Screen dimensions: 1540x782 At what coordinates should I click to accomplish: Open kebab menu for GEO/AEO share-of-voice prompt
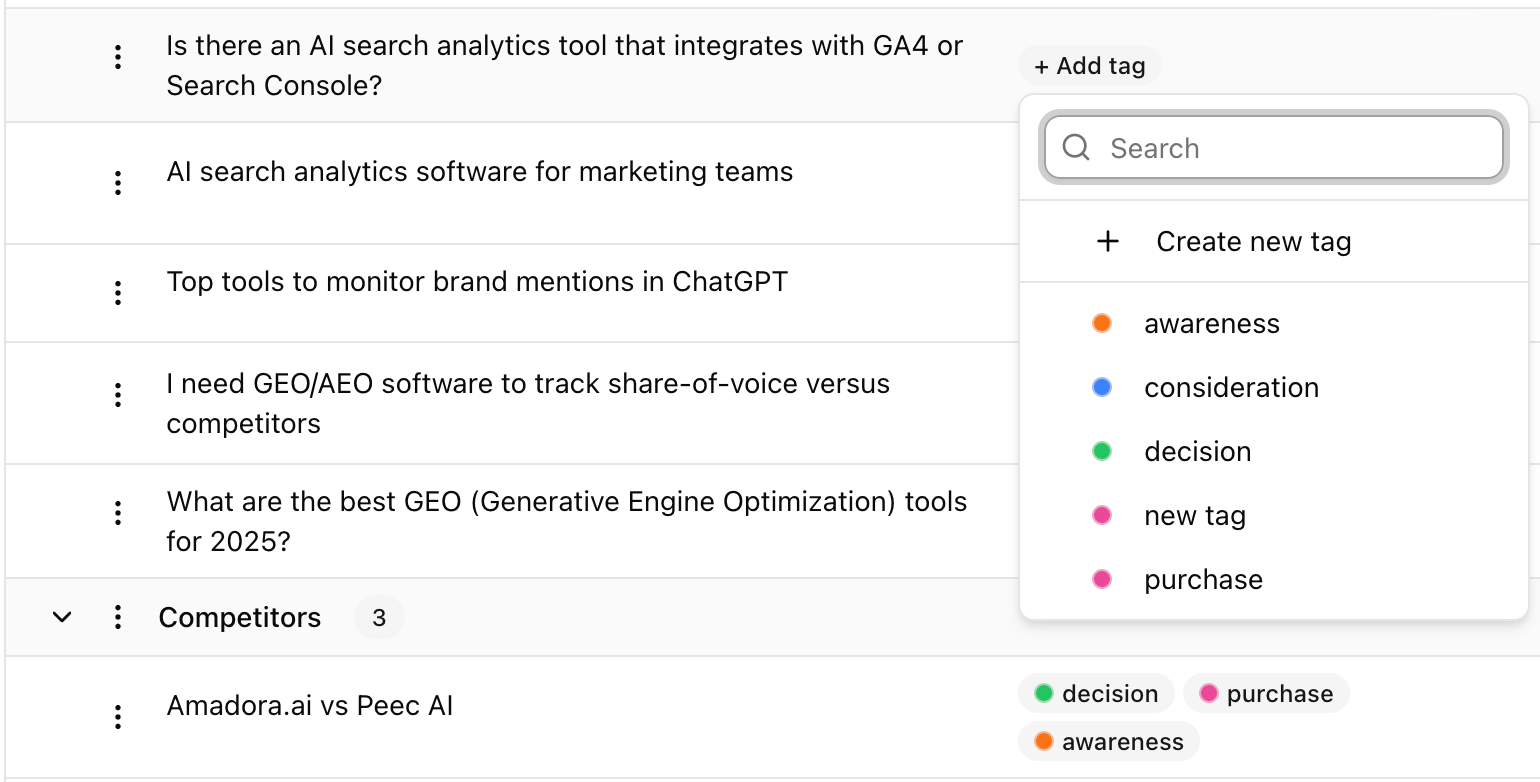pyautogui.click(x=118, y=395)
